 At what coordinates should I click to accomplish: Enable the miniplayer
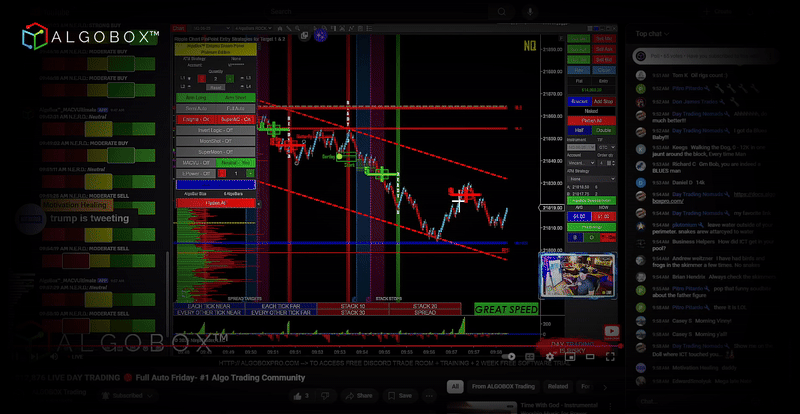pyautogui.click(x=568, y=356)
